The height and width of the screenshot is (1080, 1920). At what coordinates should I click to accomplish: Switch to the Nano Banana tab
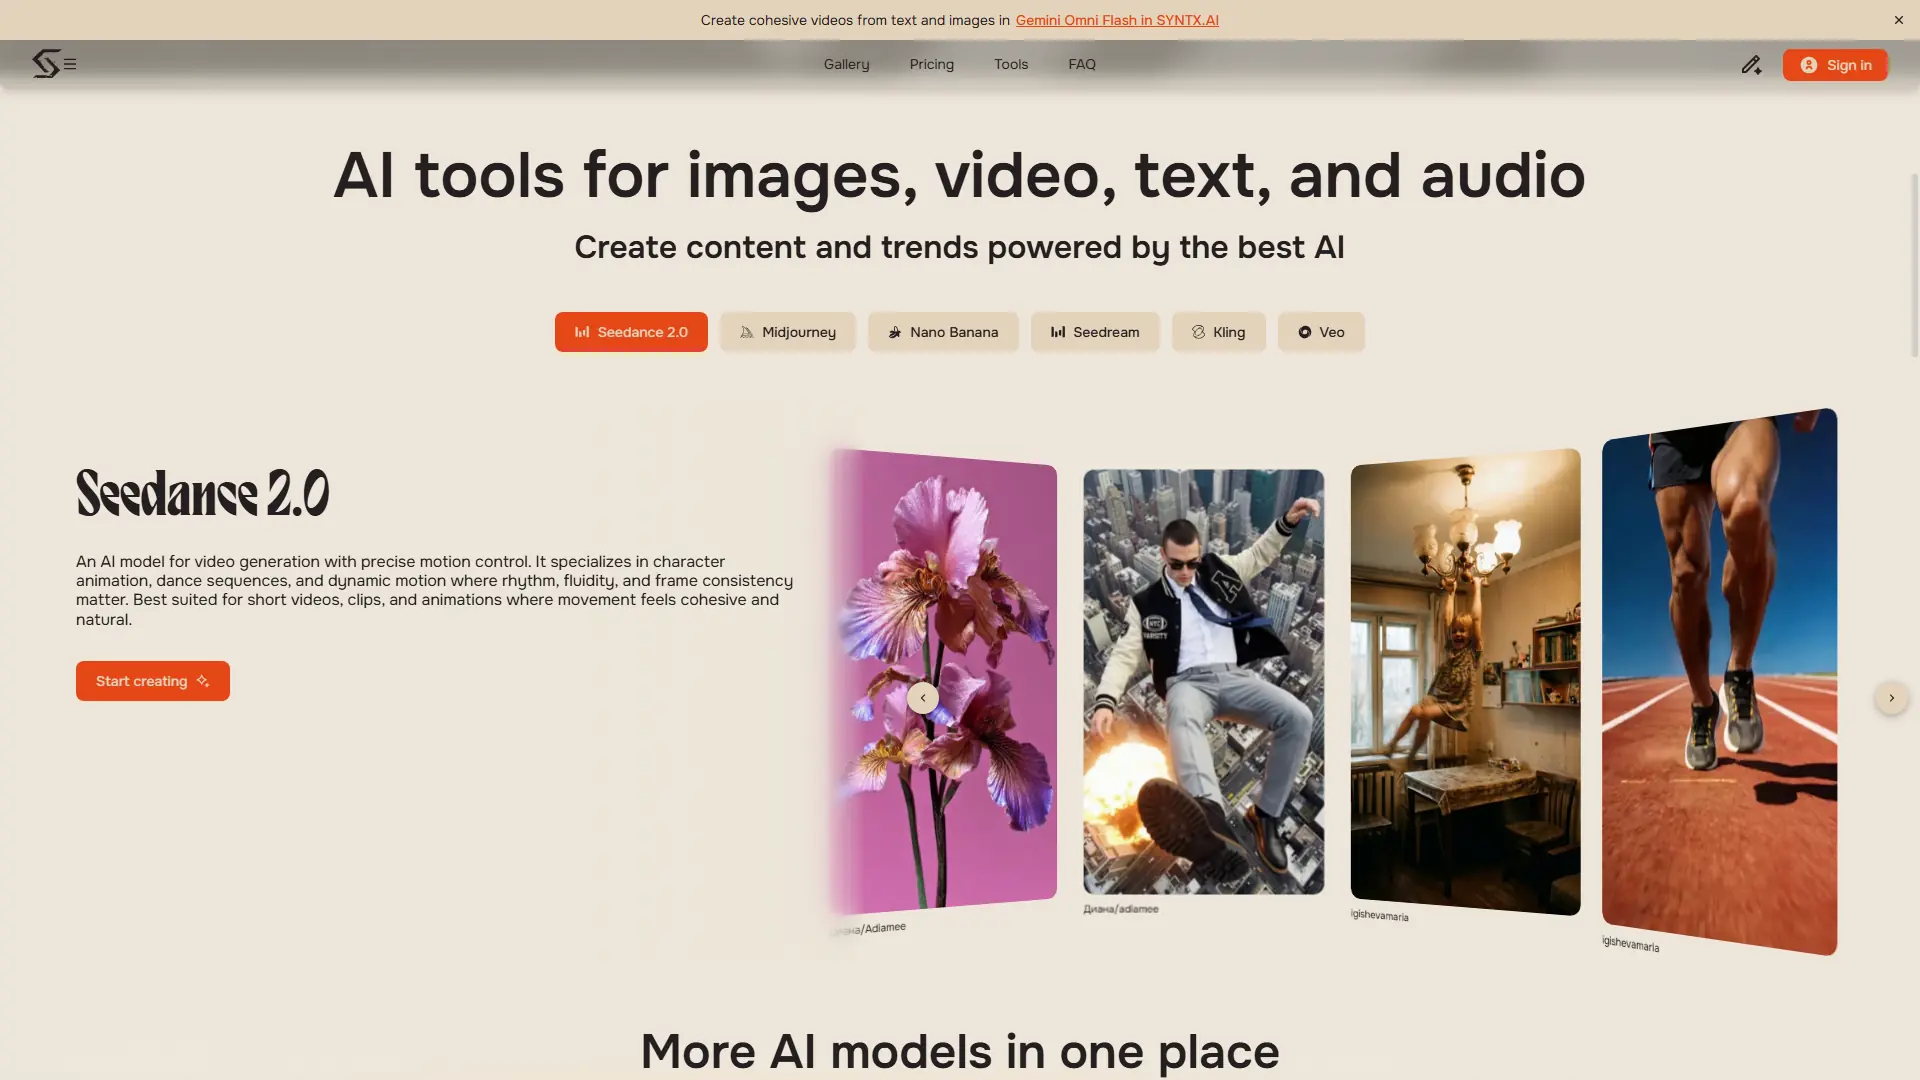[942, 332]
